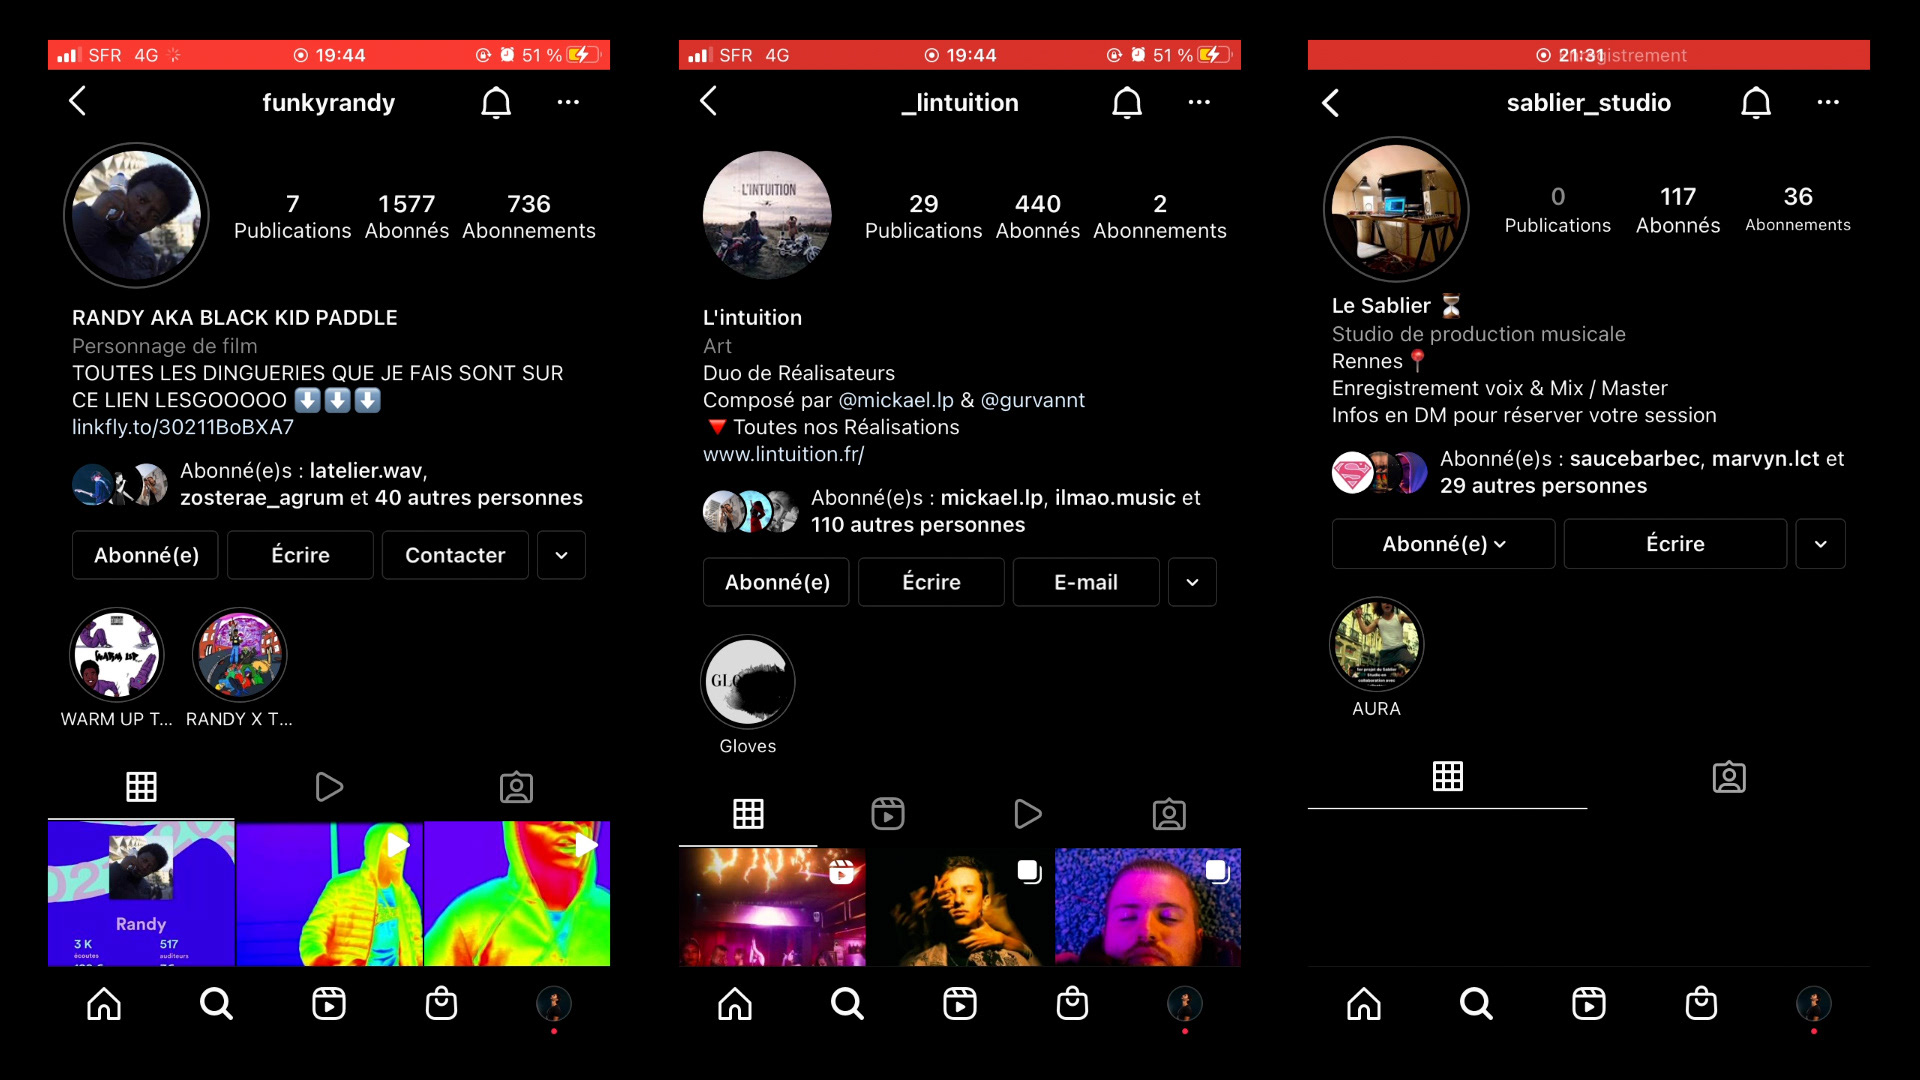The height and width of the screenshot is (1080, 1920).
Task: Open Search in sablier_studio screen navbar
Action: coord(1476,1003)
